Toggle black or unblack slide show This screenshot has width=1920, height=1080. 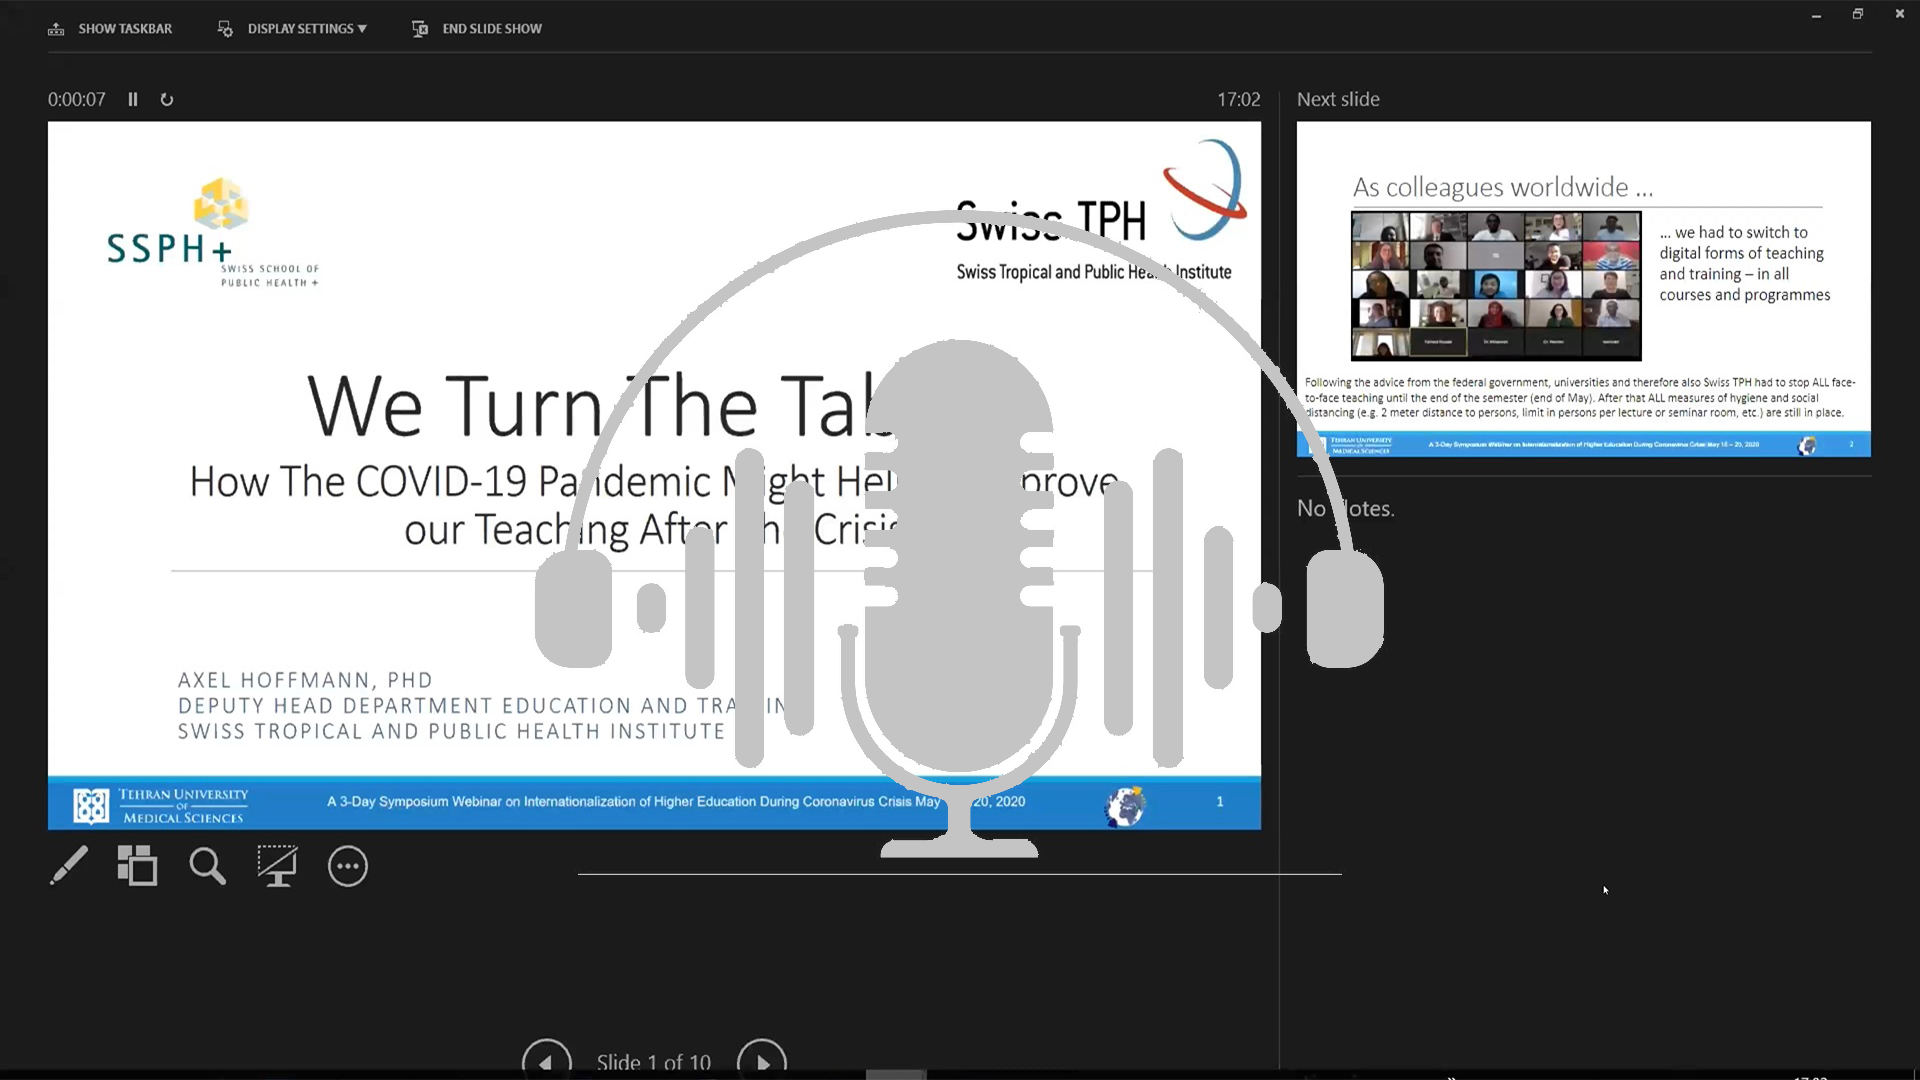tap(277, 866)
